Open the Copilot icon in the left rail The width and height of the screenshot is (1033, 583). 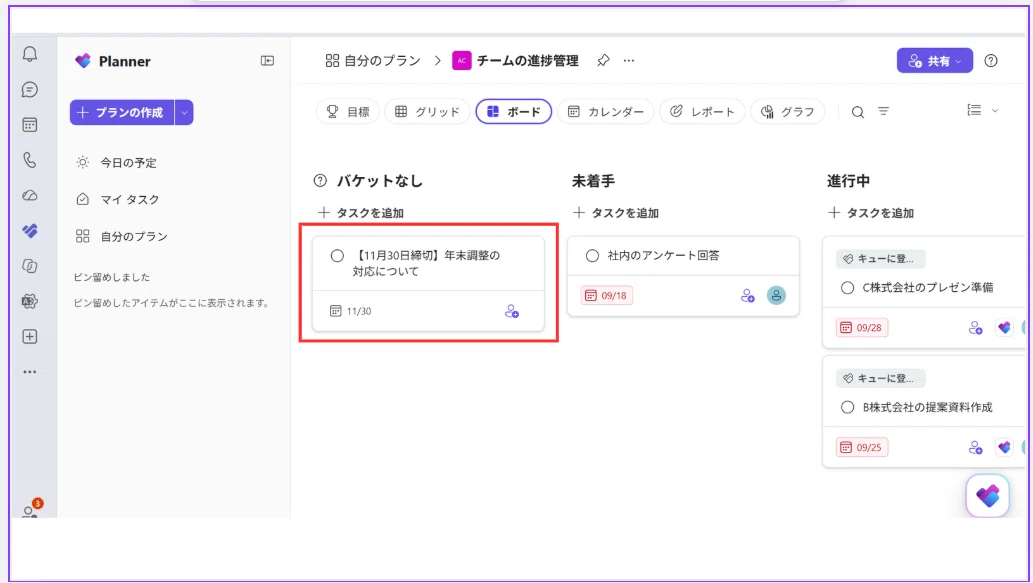pyautogui.click(x=30, y=265)
